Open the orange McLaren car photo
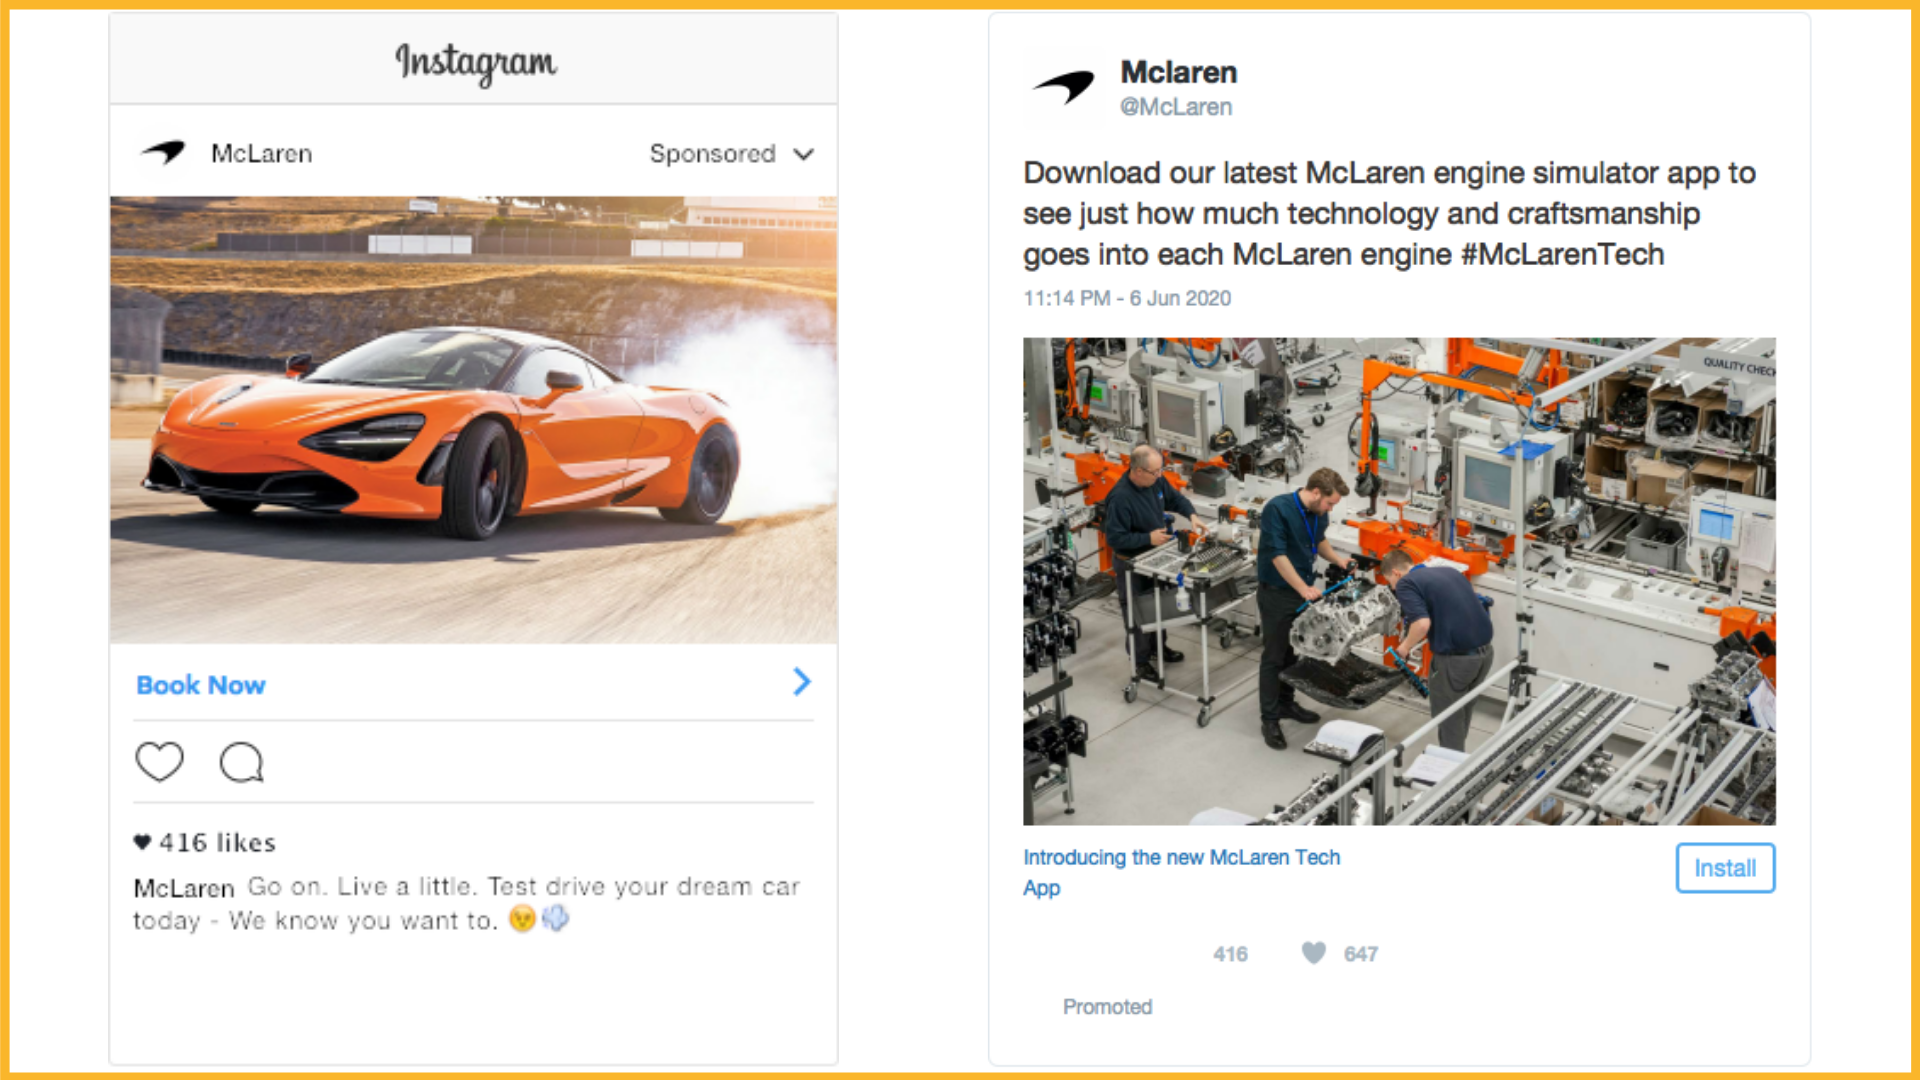 click(x=474, y=419)
